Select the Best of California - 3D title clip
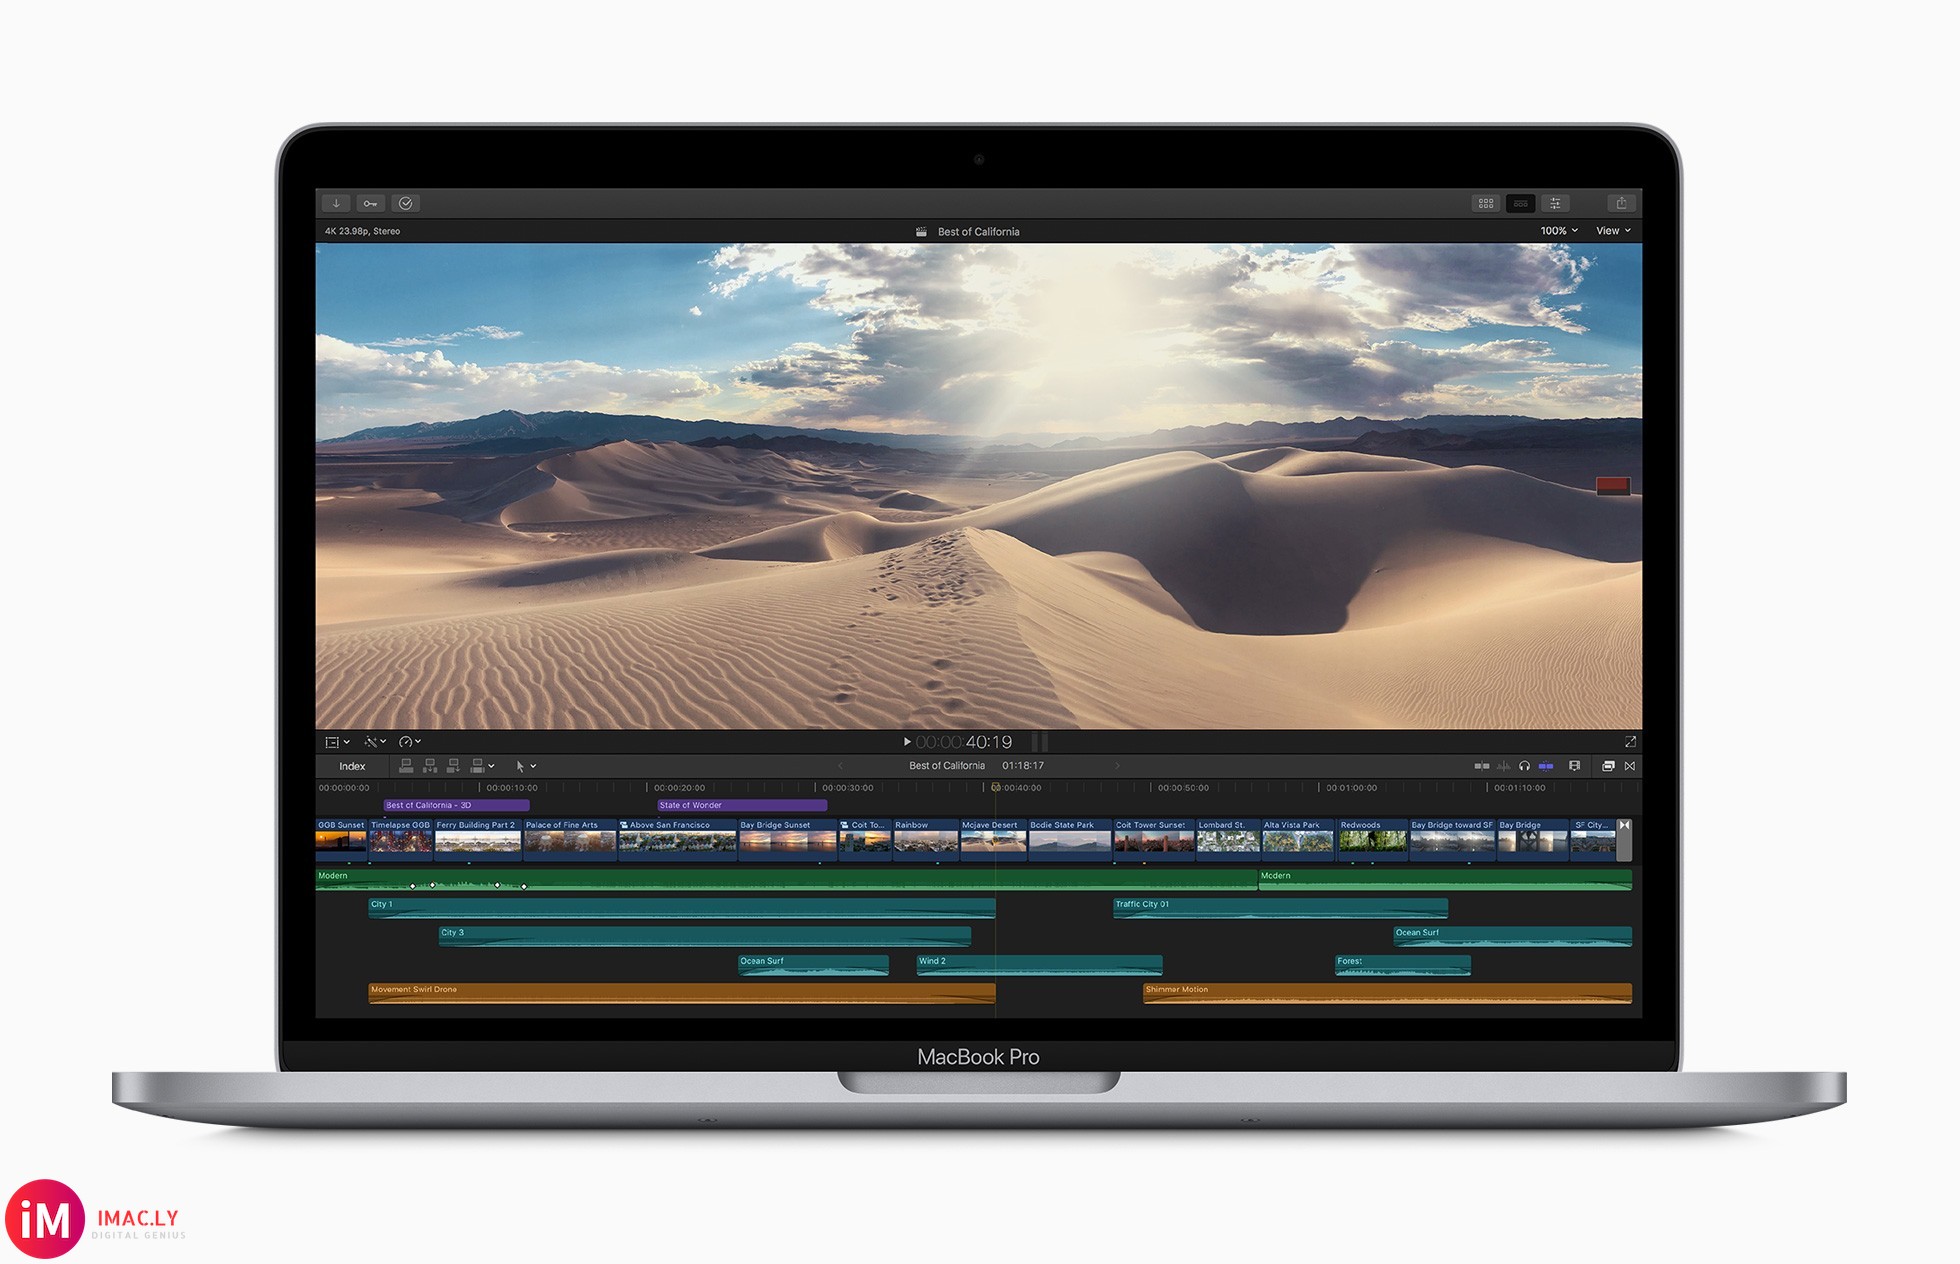Screen dimensions: 1960x1264 point(456,805)
